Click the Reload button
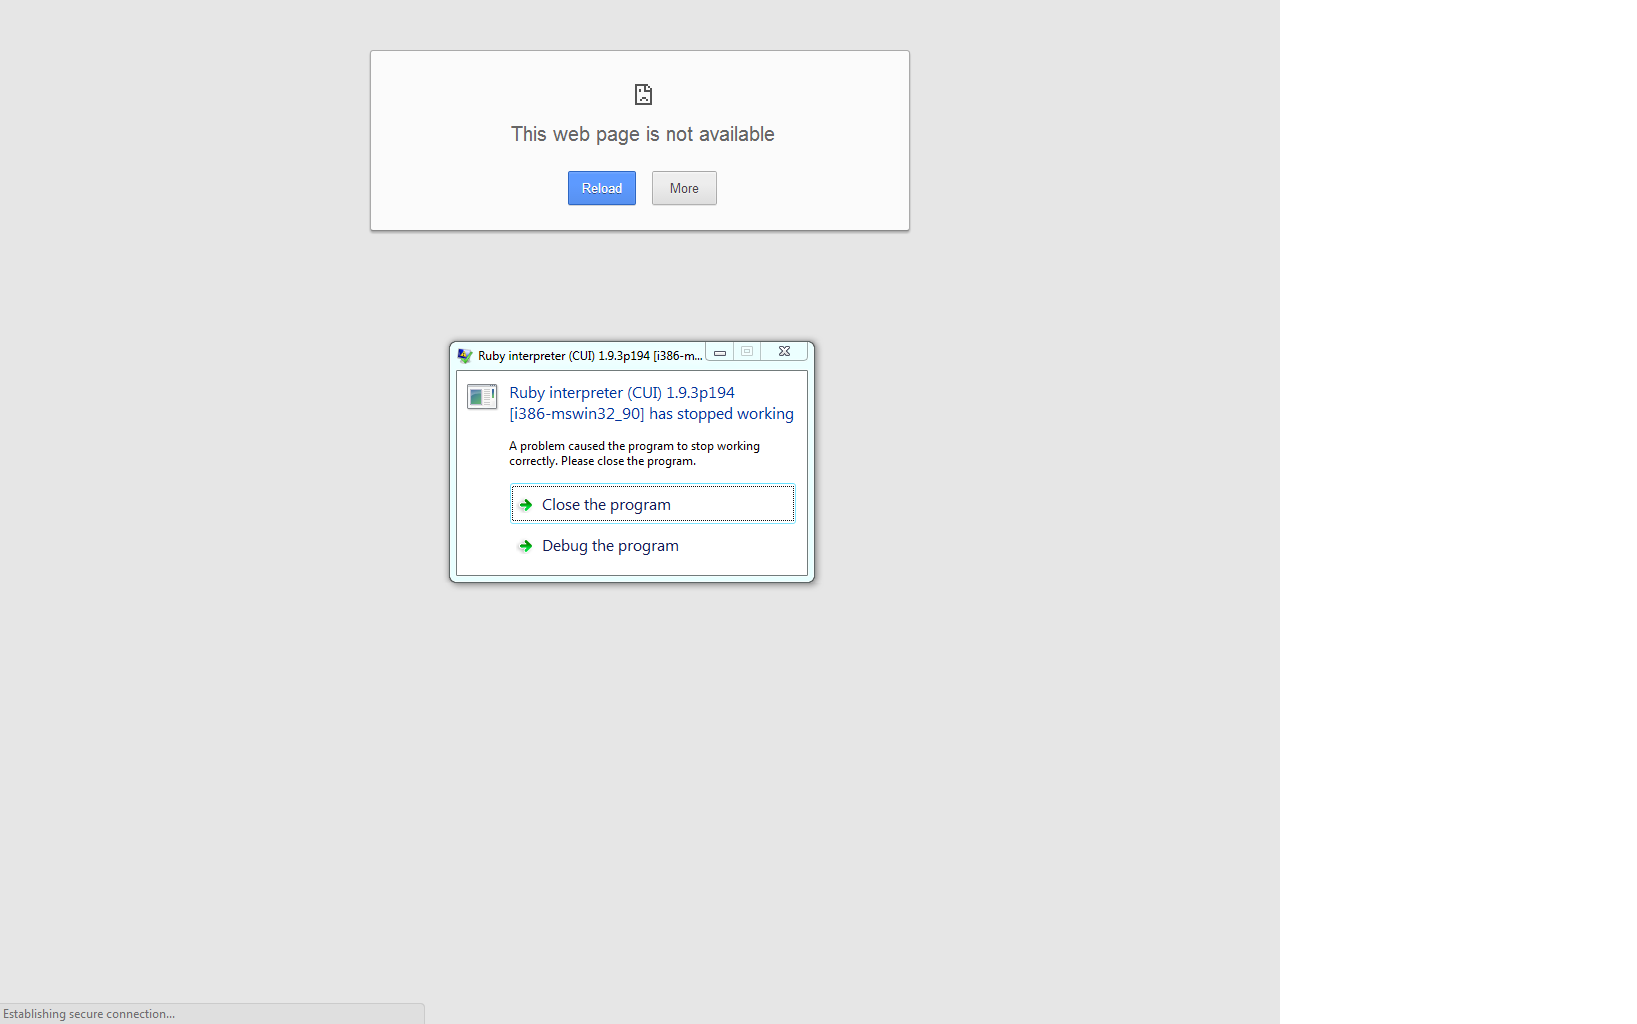 [601, 188]
